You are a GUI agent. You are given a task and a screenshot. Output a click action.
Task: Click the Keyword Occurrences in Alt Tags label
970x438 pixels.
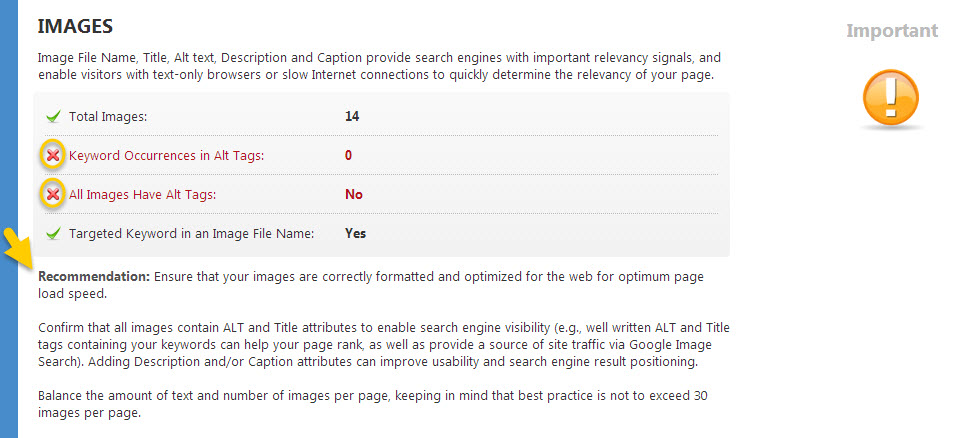pos(166,155)
